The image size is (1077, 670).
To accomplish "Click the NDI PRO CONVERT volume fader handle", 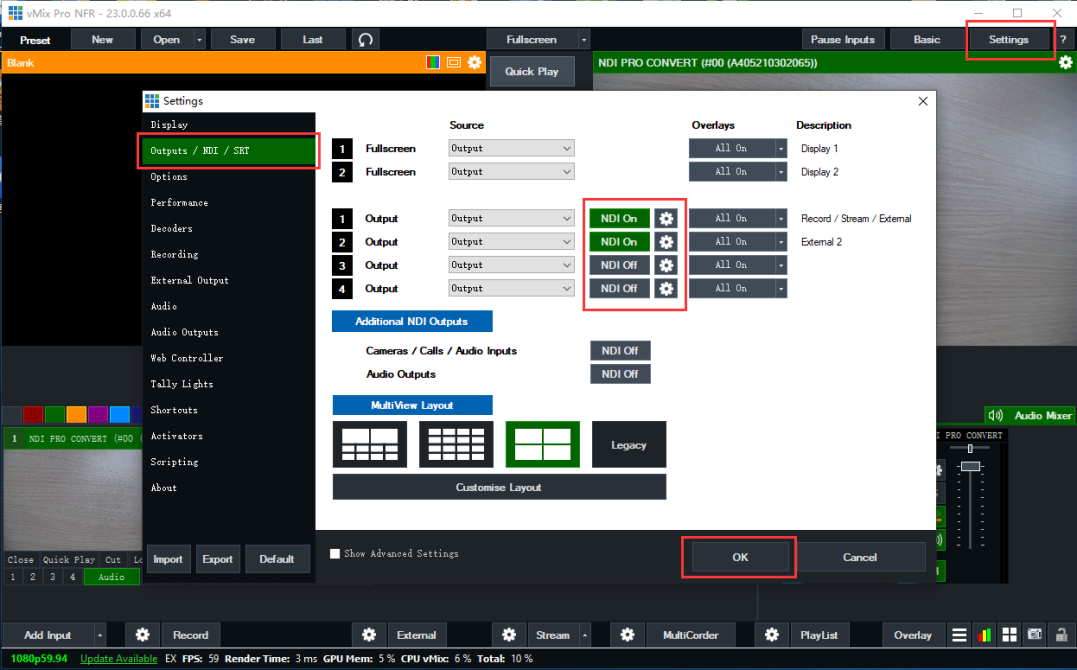I will 970,467.
